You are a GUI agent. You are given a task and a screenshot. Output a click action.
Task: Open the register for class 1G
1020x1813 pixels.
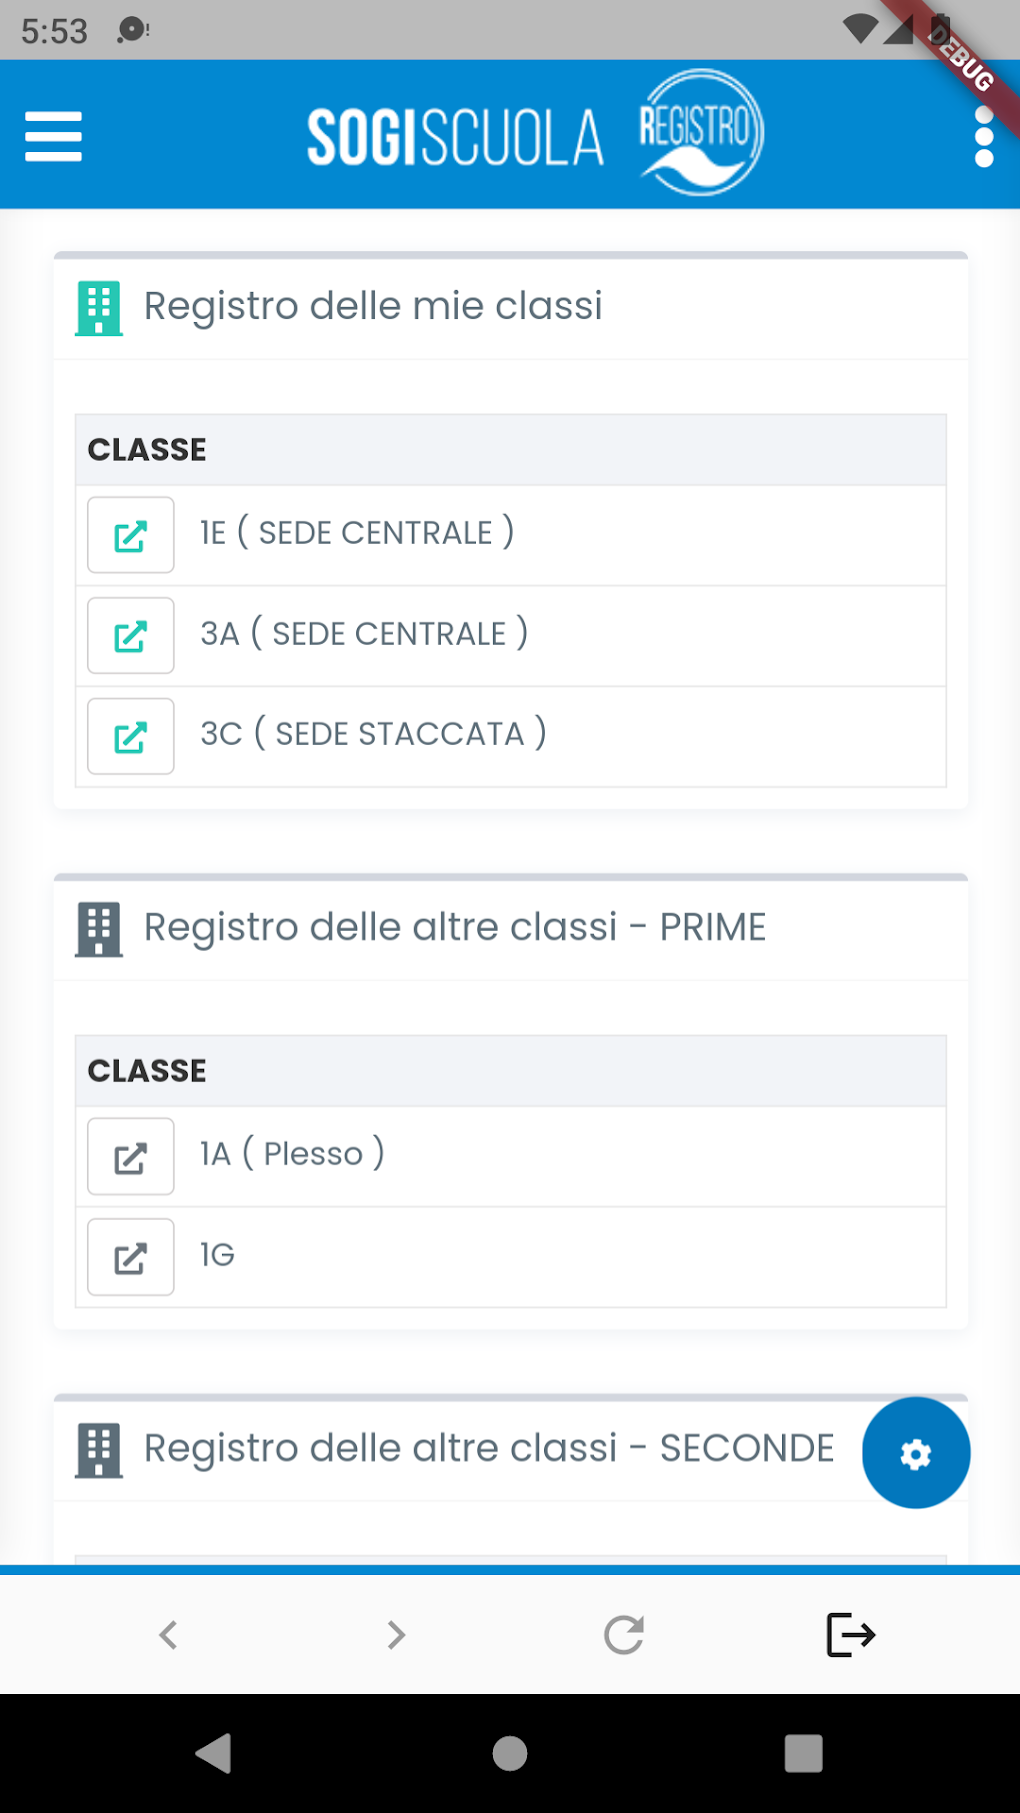tap(130, 1257)
